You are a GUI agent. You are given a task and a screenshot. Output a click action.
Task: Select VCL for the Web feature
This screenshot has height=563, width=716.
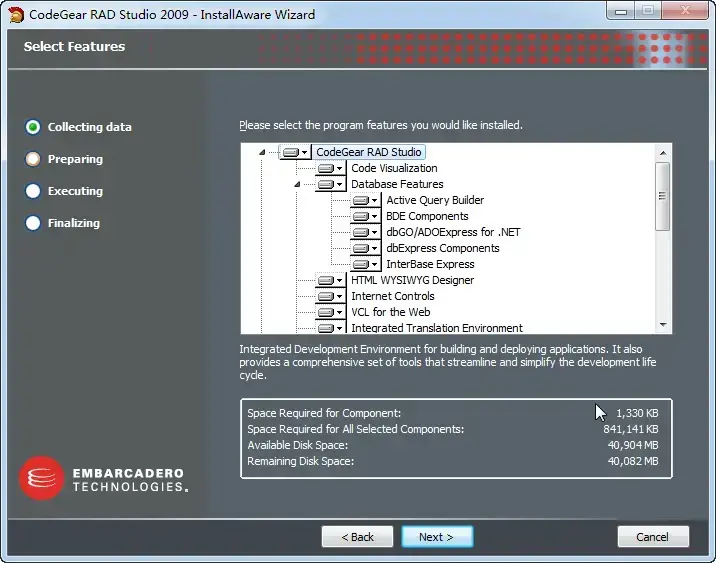390,312
